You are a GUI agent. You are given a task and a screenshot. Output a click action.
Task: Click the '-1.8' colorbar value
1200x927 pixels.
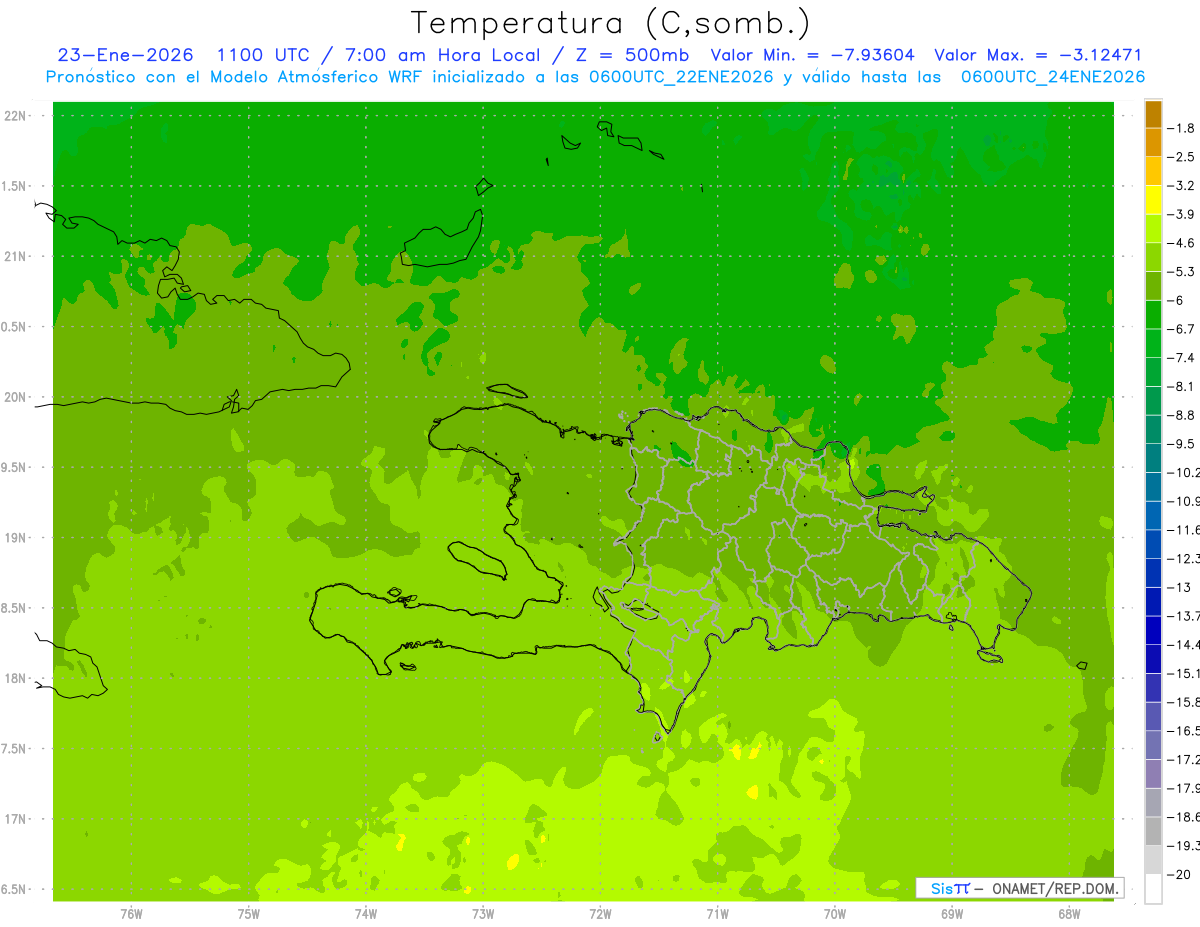click(1181, 128)
